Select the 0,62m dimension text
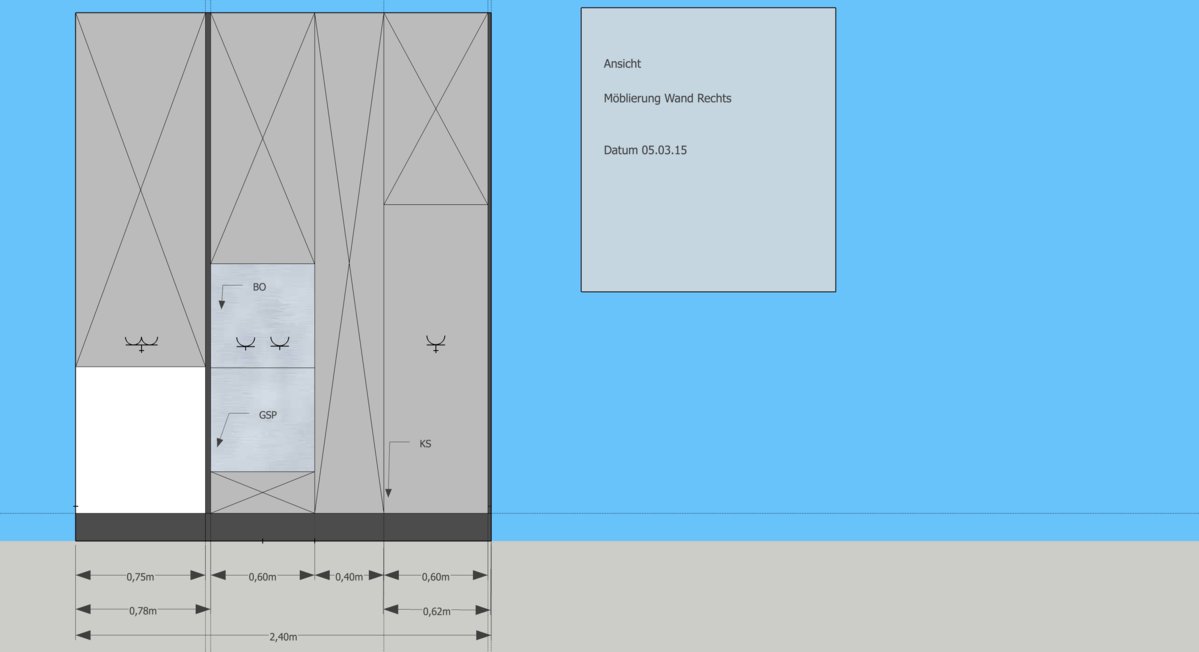The height and width of the screenshot is (652, 1199). point(435,610)
